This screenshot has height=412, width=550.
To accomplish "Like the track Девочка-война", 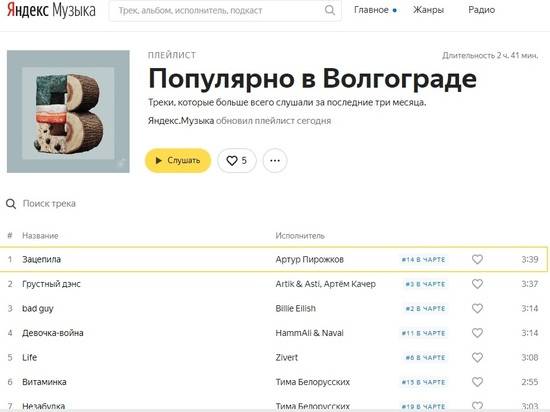I will pyautogui.click(x=477, y=333).
